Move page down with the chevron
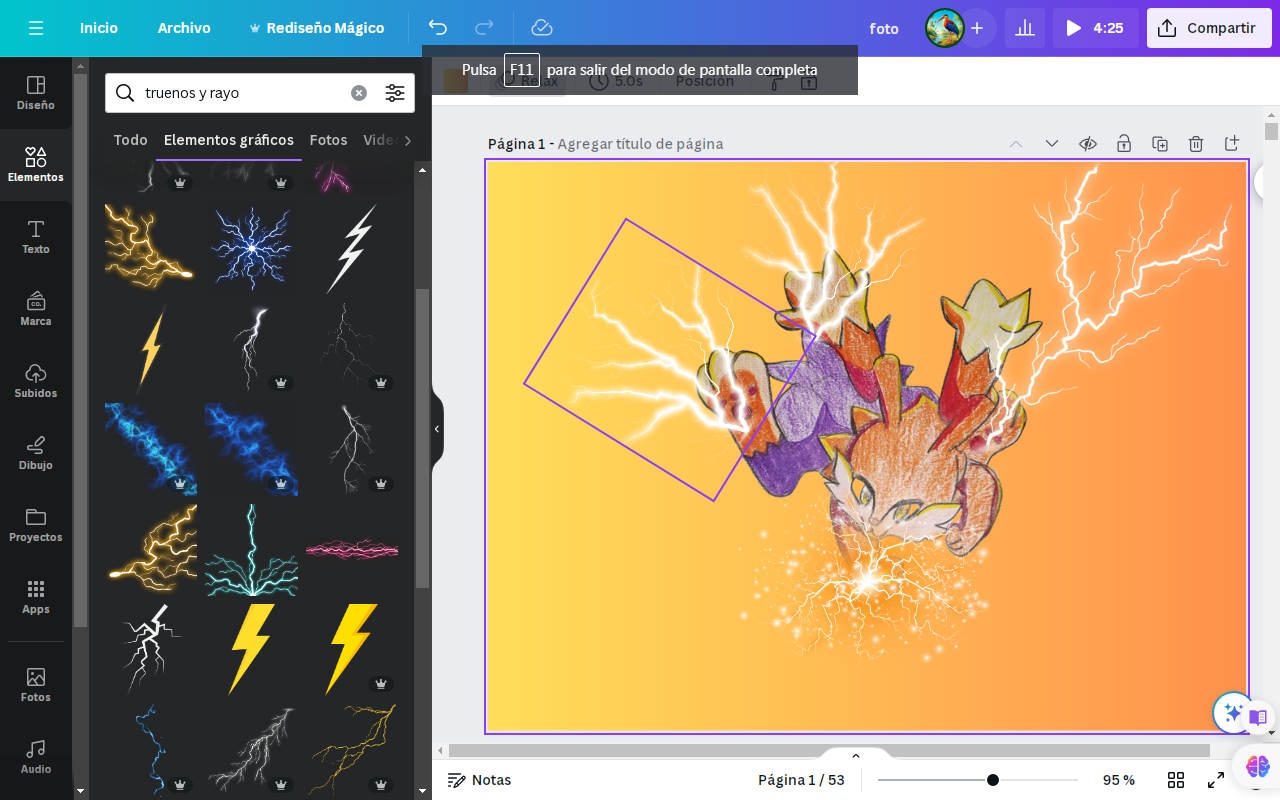This screenshot has width=1280, height=800. tap(1052, 144)
